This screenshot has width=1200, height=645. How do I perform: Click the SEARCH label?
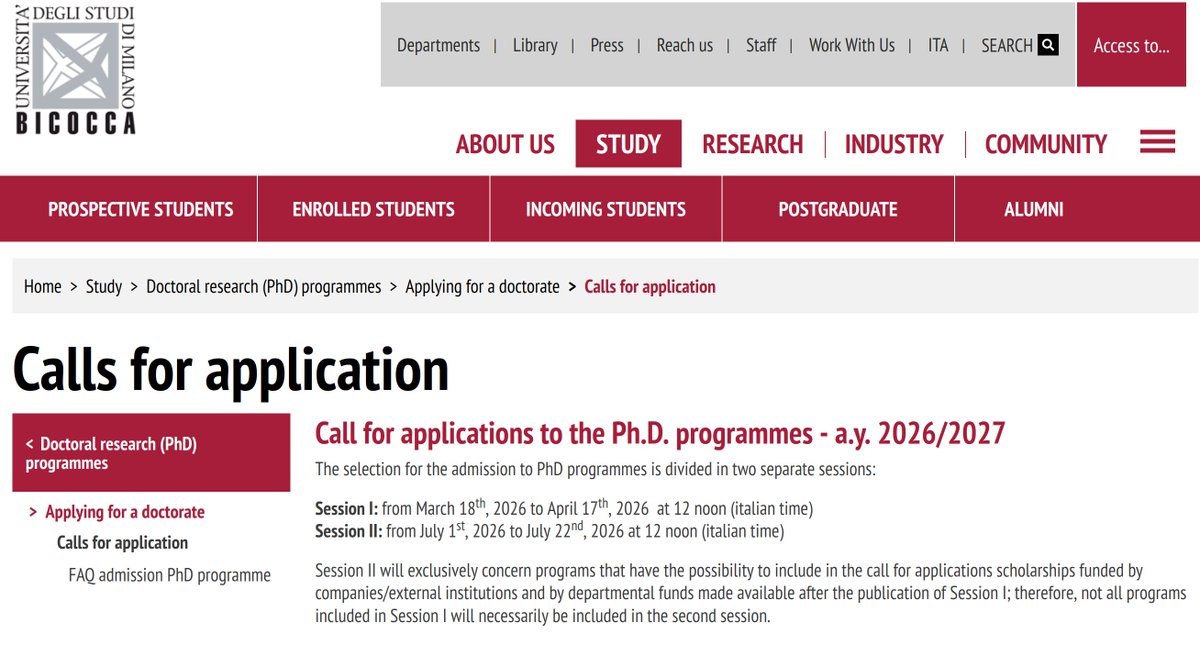[x=1007, y=45]
